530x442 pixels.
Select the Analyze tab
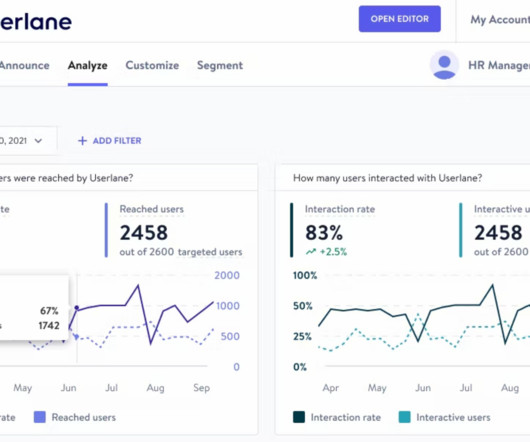[x=88, y=65]
